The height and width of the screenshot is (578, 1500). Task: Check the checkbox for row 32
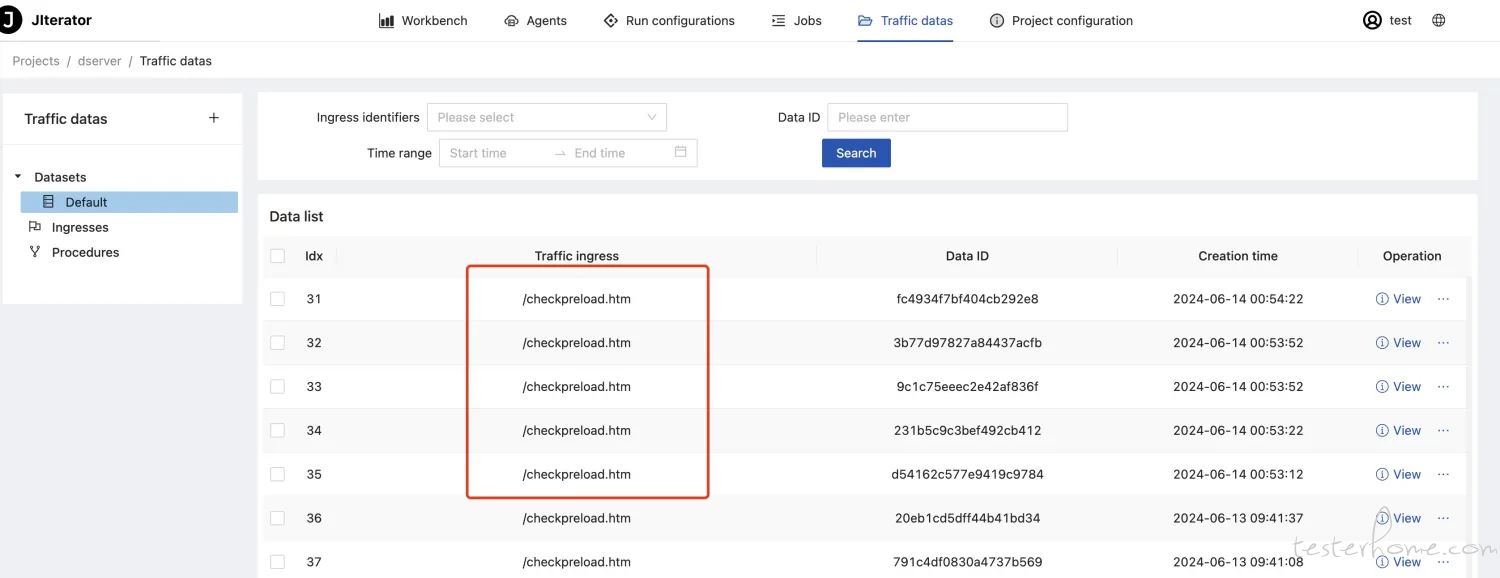pos(277,343)
